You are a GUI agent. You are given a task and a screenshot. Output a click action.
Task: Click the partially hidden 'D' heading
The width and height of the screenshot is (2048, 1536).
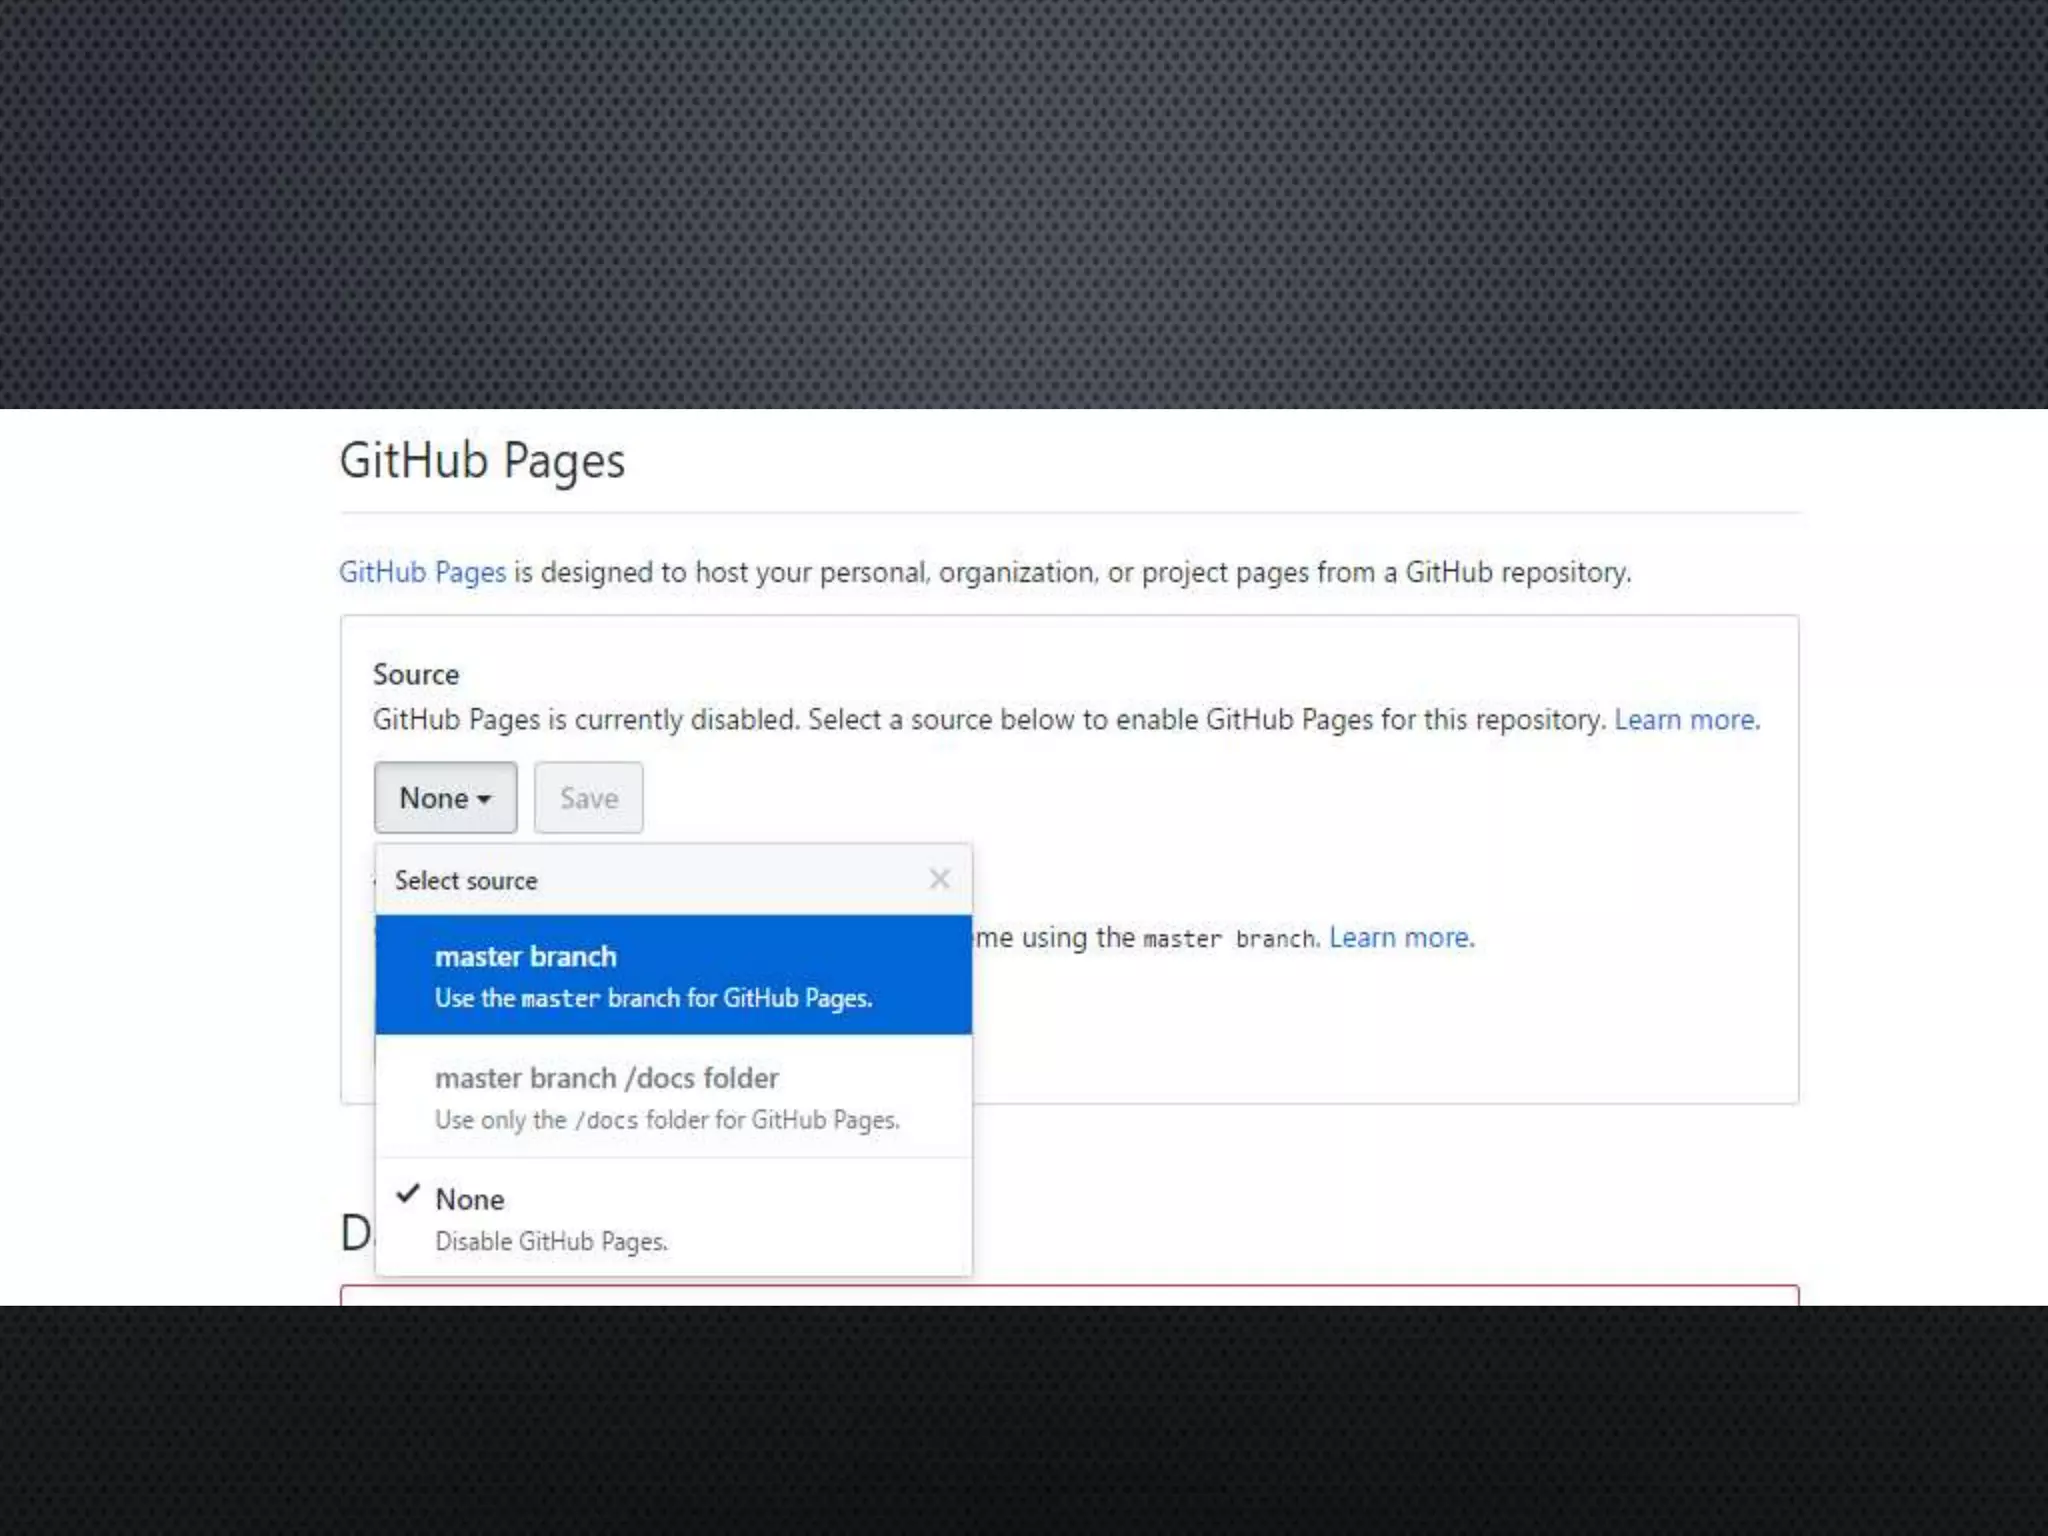(x=355, y=1233)
